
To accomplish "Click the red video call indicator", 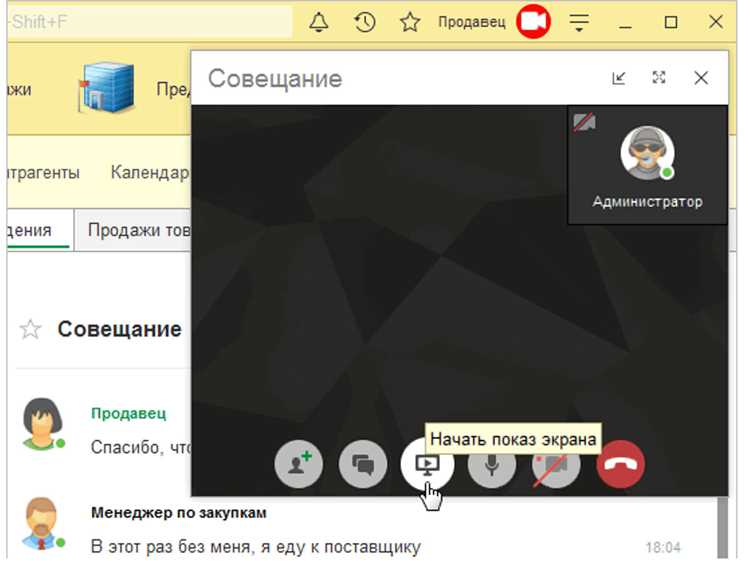I will coord(533,22).
